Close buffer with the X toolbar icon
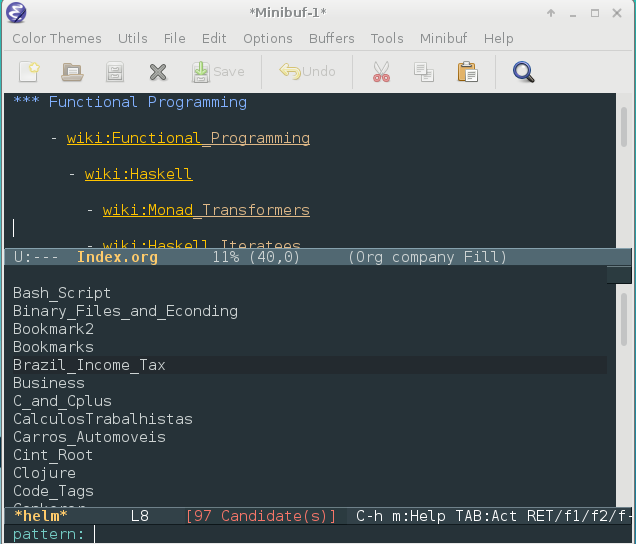Screen dimensions: 636x544 (158, 72)
